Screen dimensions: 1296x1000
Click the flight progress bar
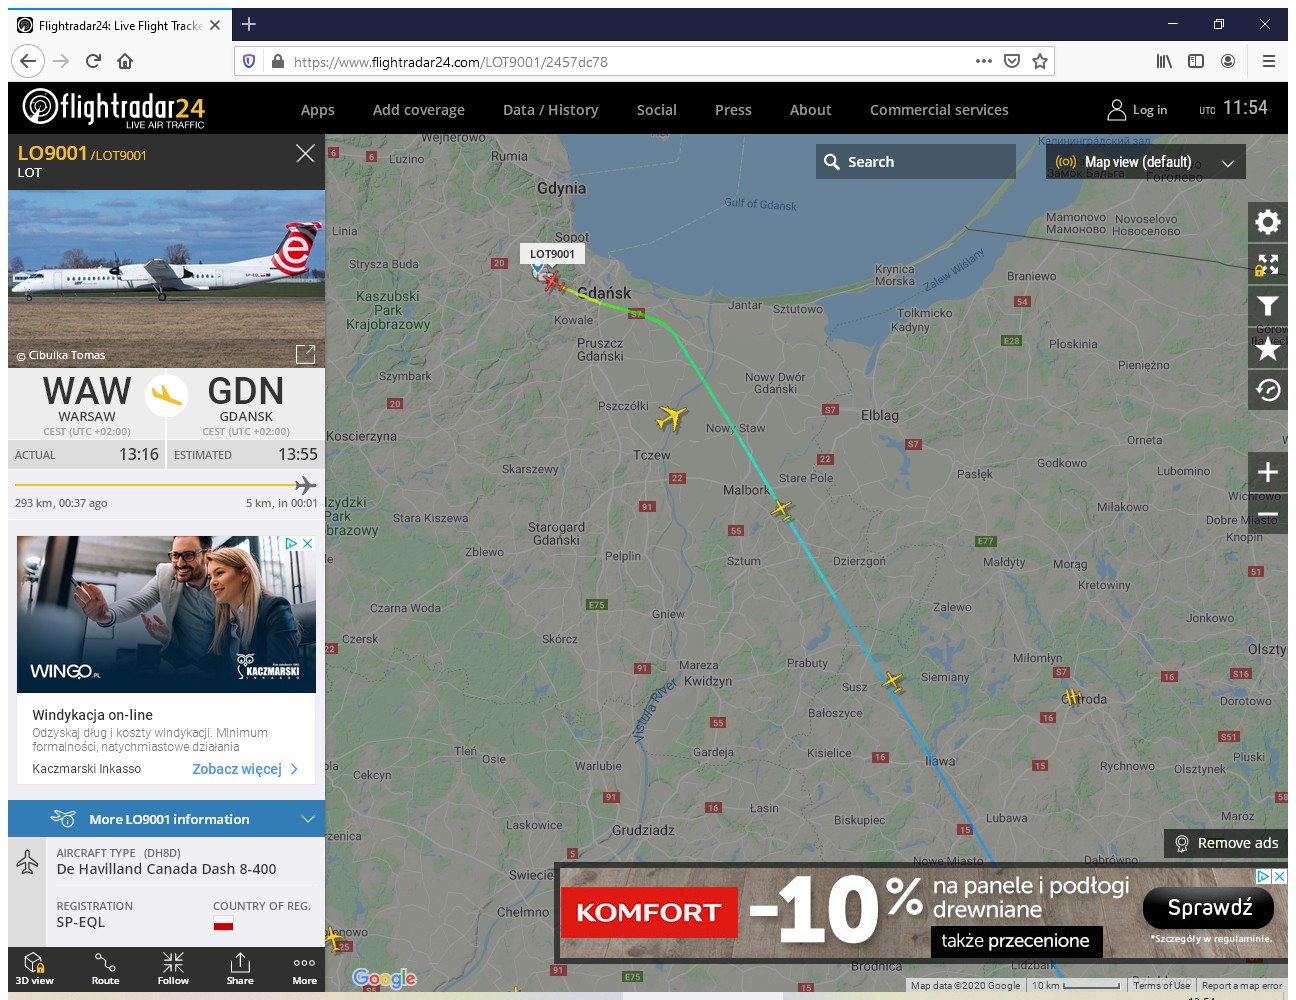click(166, 485)
